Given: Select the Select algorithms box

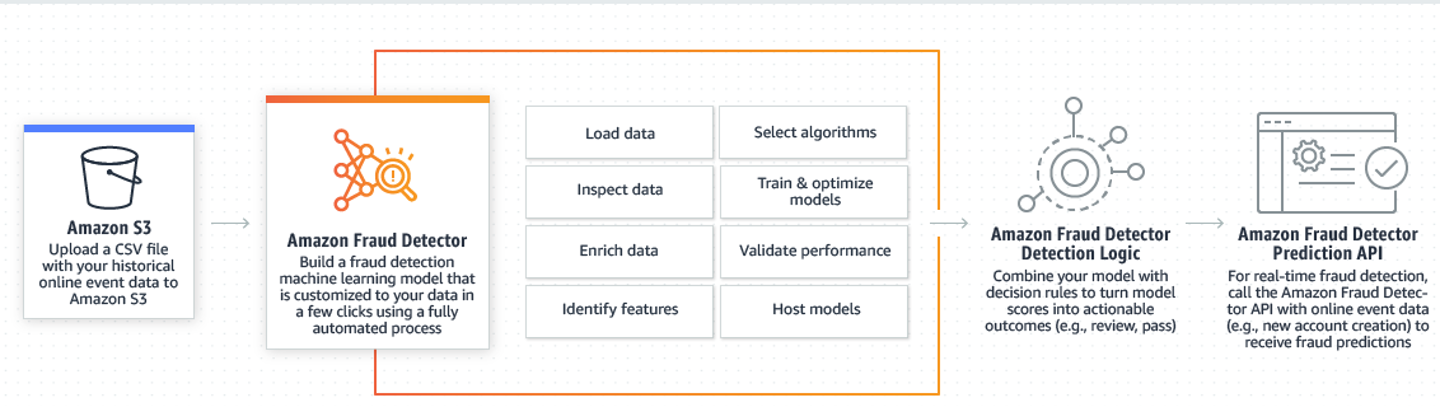Looking at the screenshot, I should 814,132.
